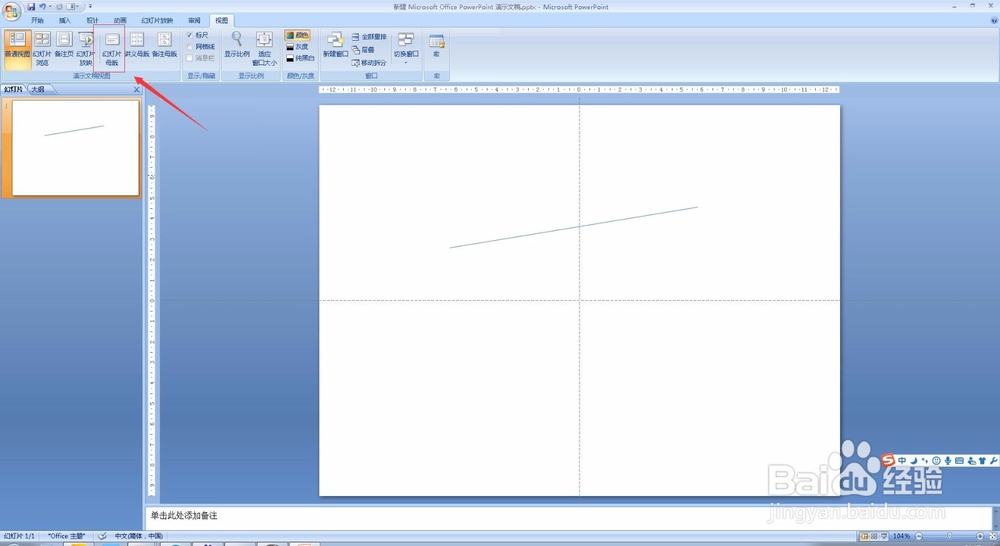
Task: Click language 中文(简体, 中国) in status bar
Action: pyautogui.click(x=138, y=536)
